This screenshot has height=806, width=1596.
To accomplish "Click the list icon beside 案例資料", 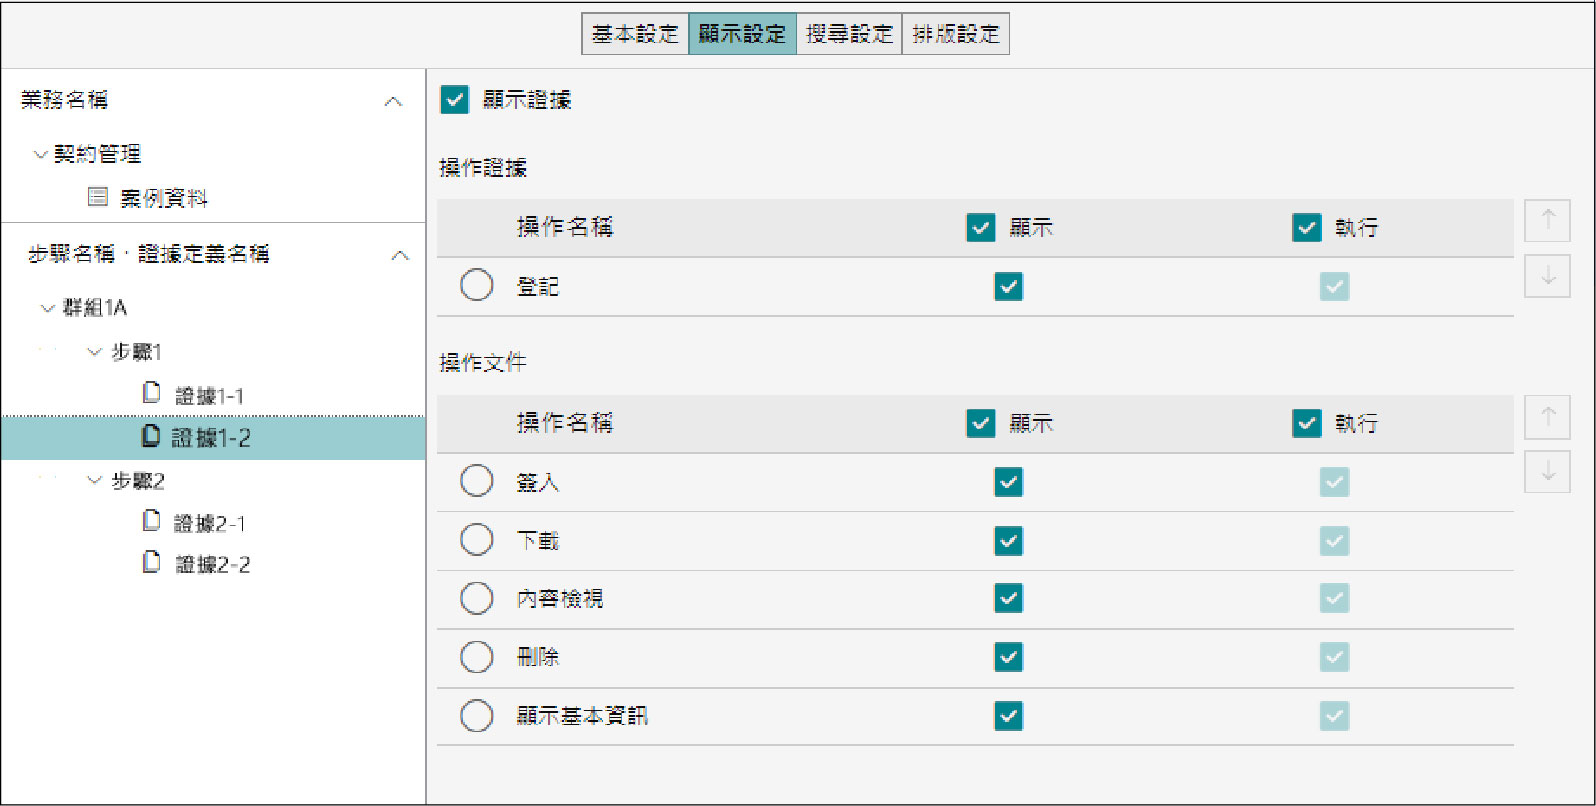I will (98, 197).
